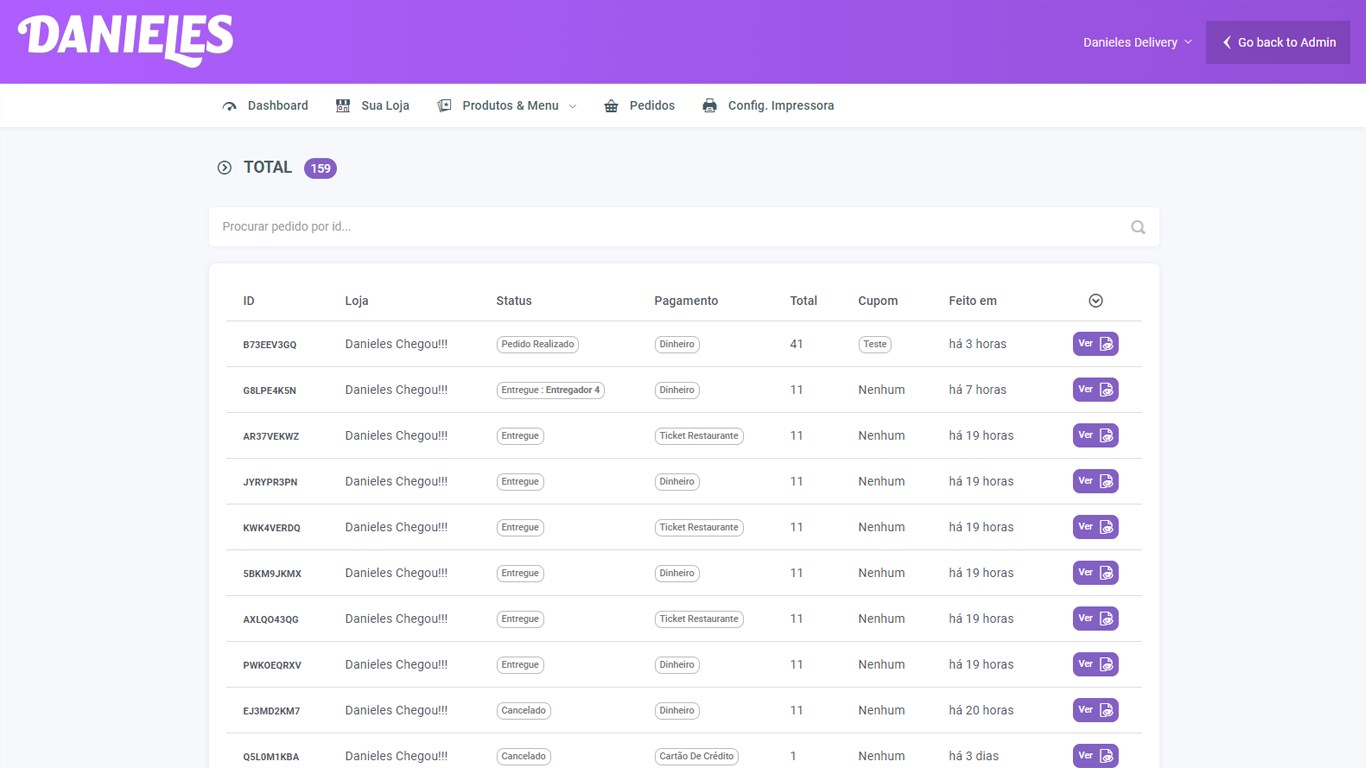The image size is (1366, 768).
Task: Click the Danieles logo
Action: coord(125,41)
